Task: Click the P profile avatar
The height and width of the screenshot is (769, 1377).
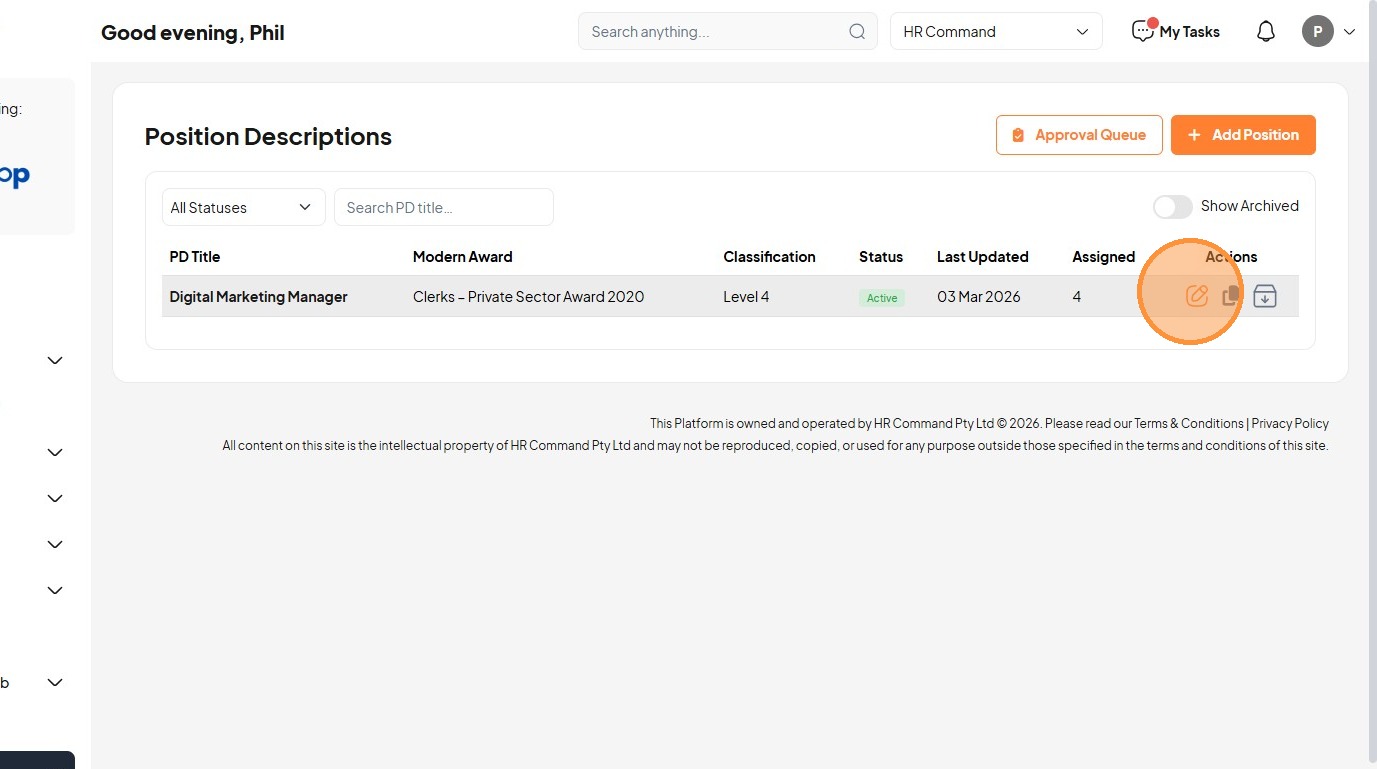Action: coord(1317,32)
